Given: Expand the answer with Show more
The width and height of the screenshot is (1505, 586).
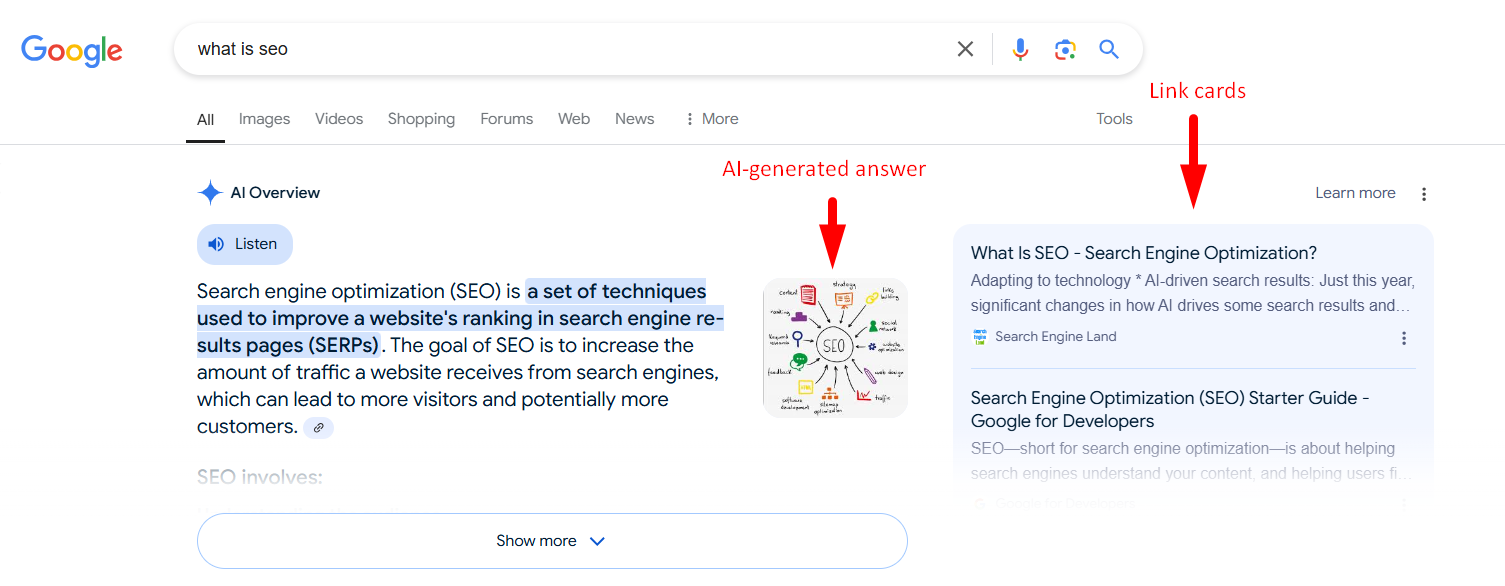Looking at the screenshot, I should 552,541.
